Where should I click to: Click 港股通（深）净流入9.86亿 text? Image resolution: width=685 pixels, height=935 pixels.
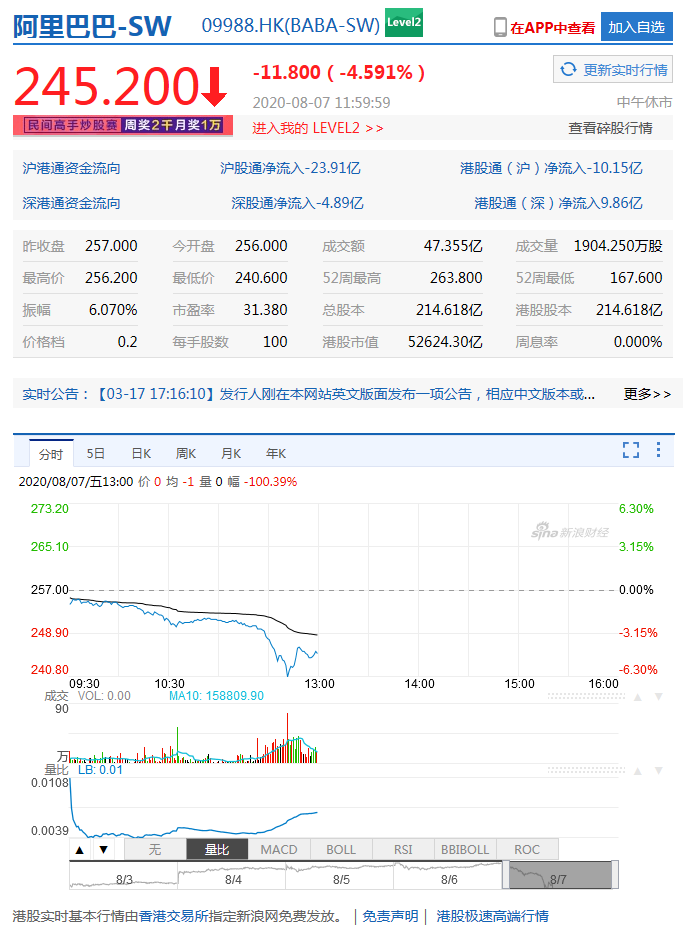click(559, 203)
